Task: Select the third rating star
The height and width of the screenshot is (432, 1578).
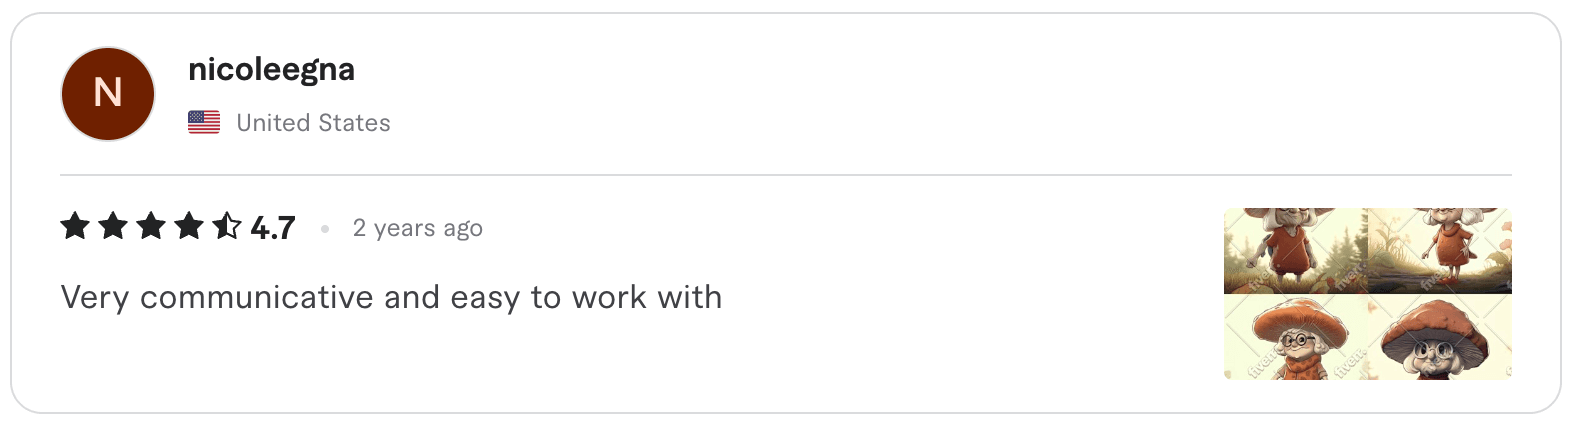Action: point(151,227)
